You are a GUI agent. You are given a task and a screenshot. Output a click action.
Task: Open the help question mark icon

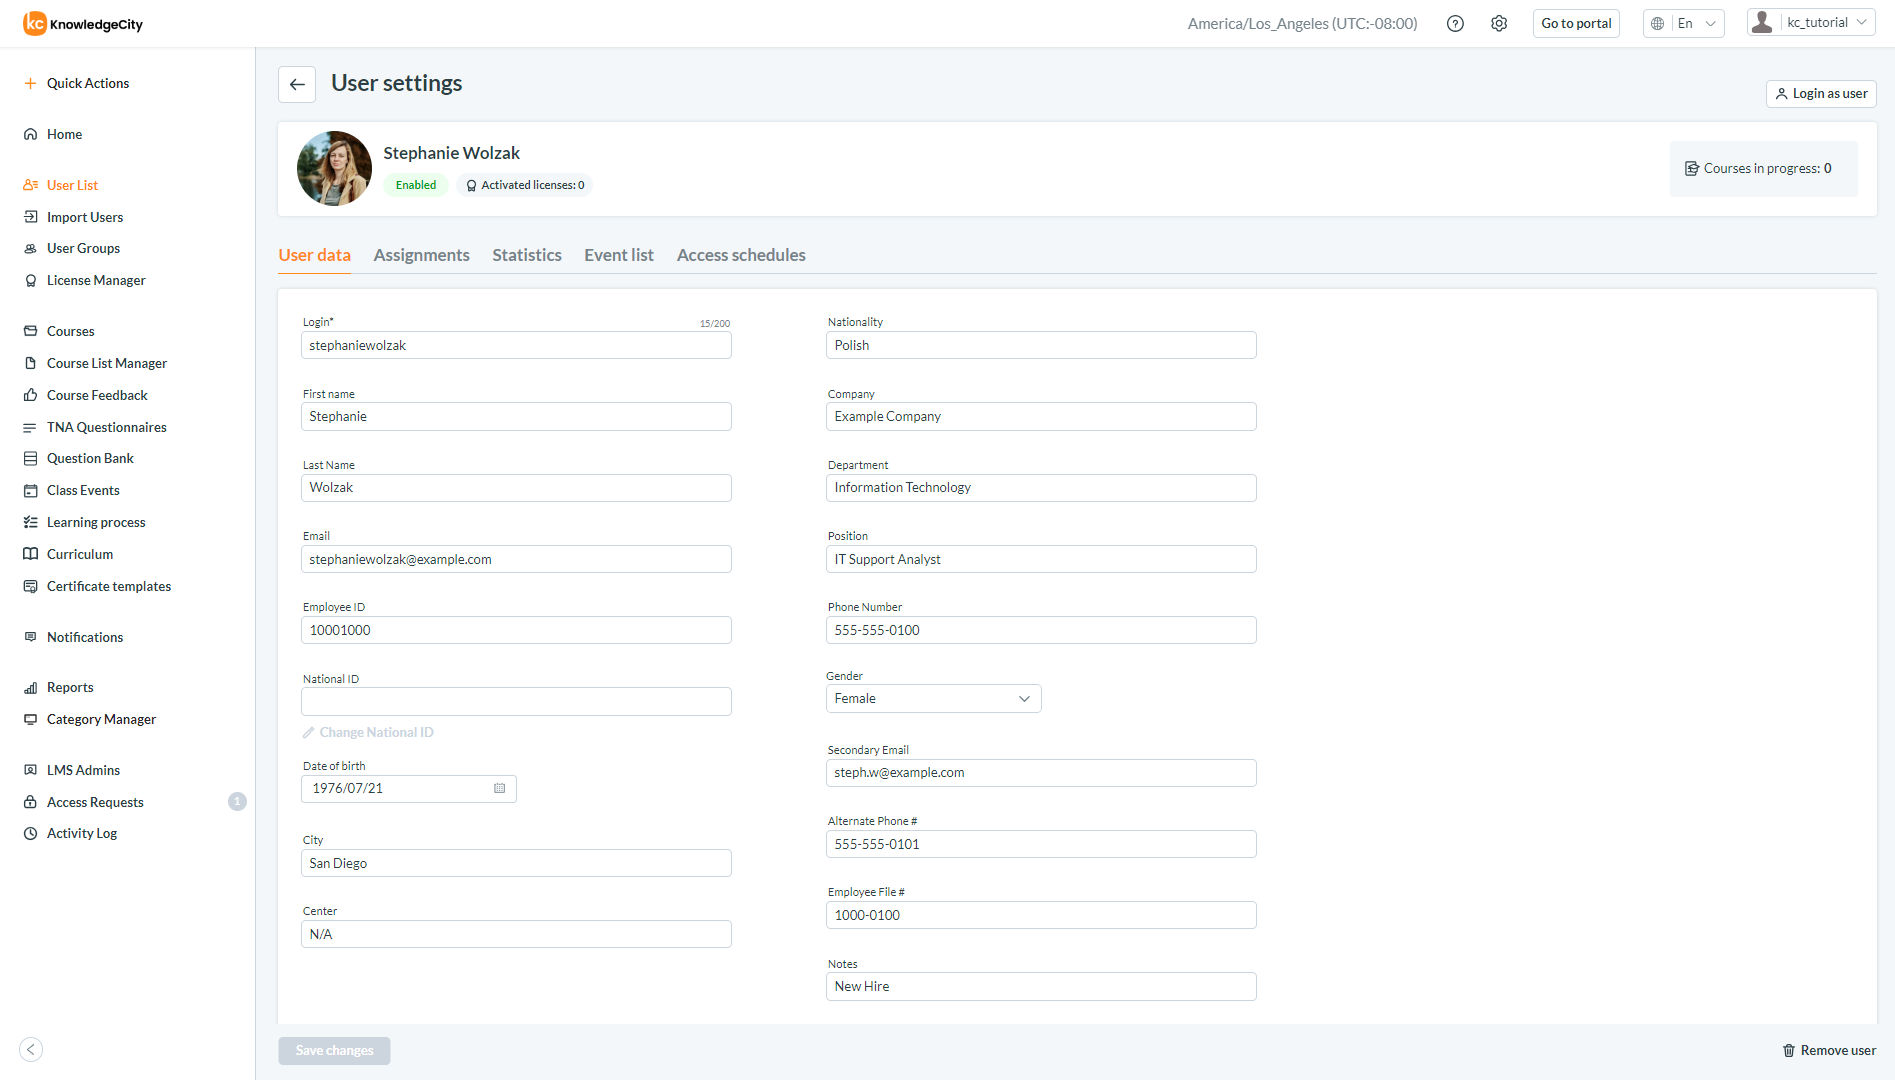coord(1455,24)
